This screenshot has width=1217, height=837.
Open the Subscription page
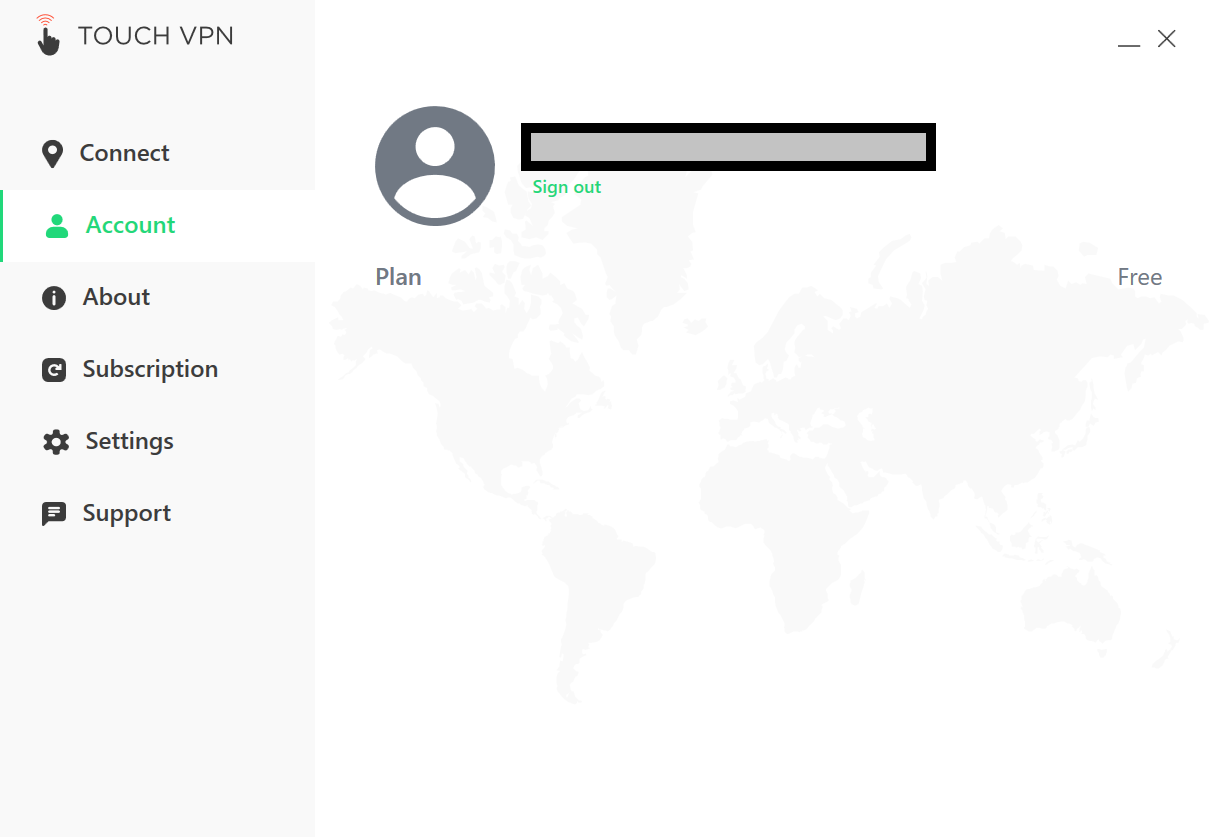[x=158, y=369]
